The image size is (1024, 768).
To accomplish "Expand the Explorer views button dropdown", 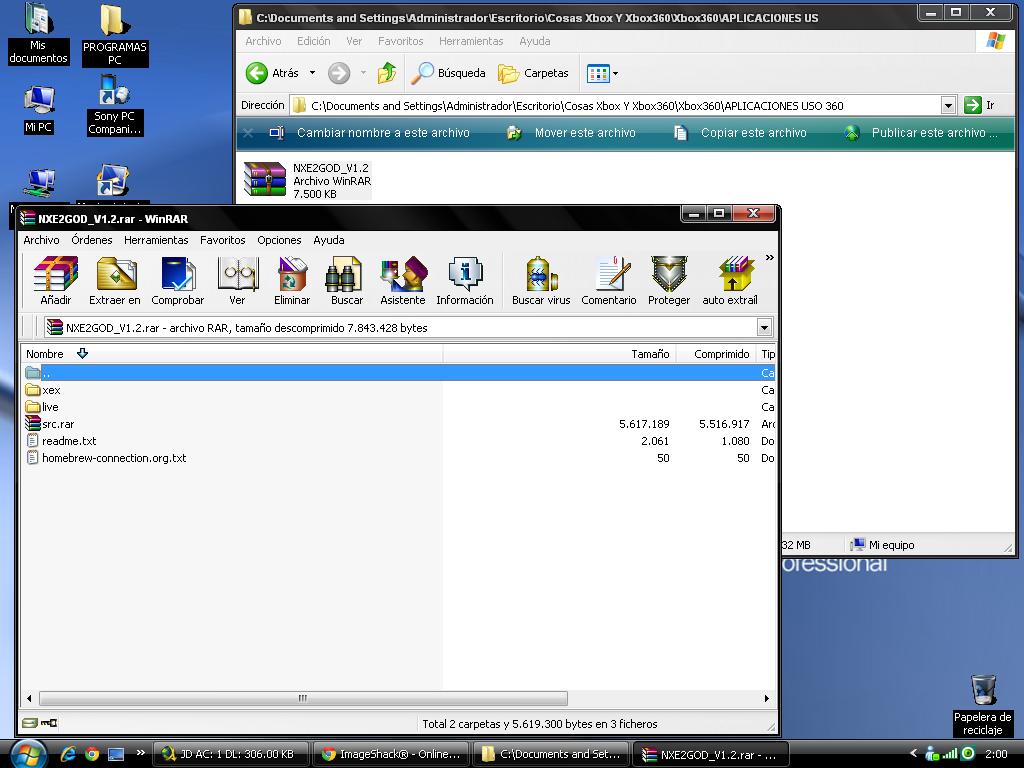I will coord(615,73).
